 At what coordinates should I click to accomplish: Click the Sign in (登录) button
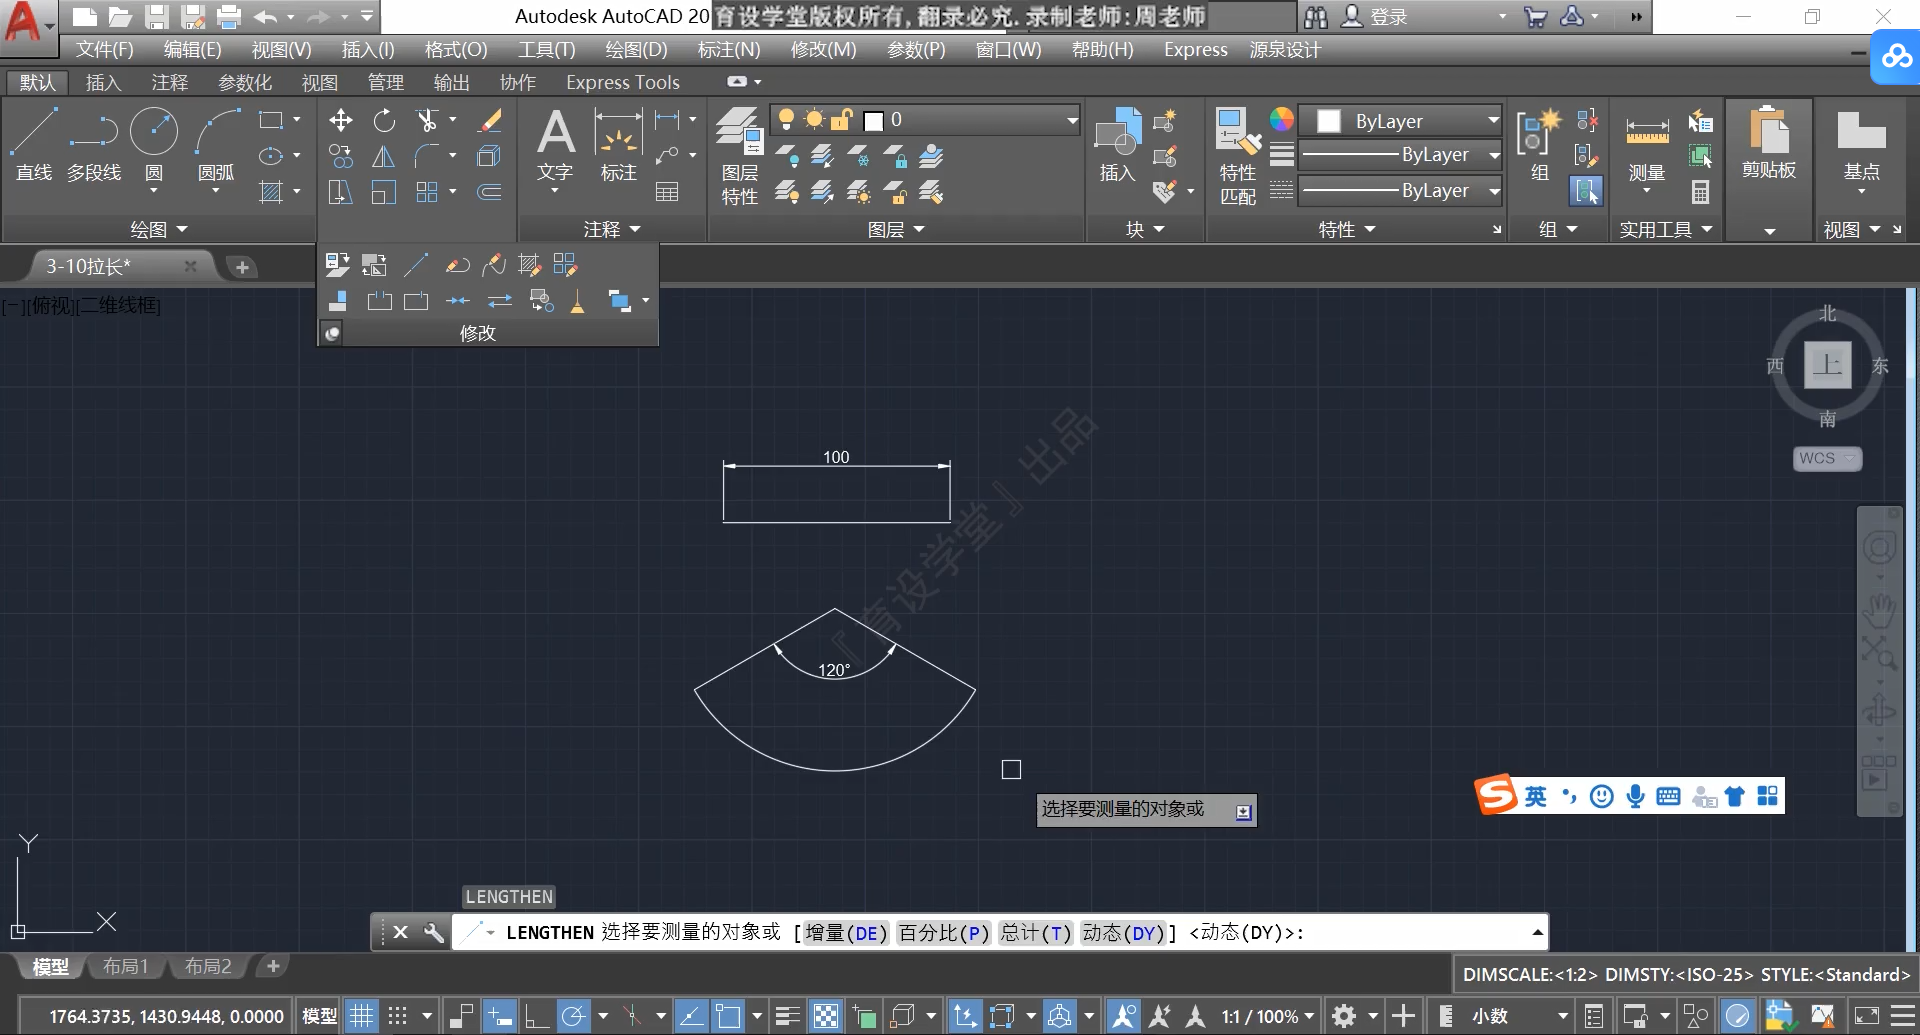[1376, 16]
